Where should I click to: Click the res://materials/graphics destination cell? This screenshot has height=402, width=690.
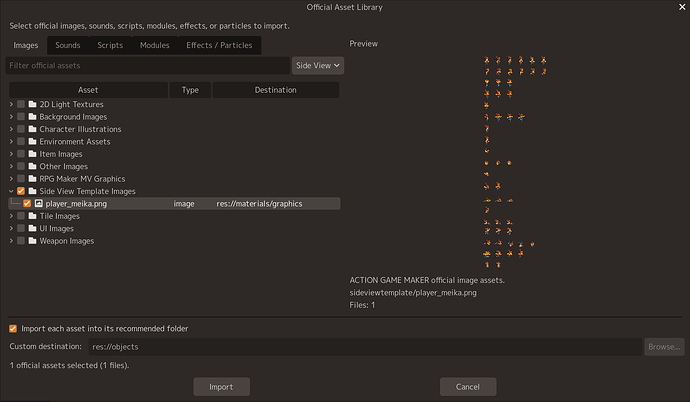(259, 204)
